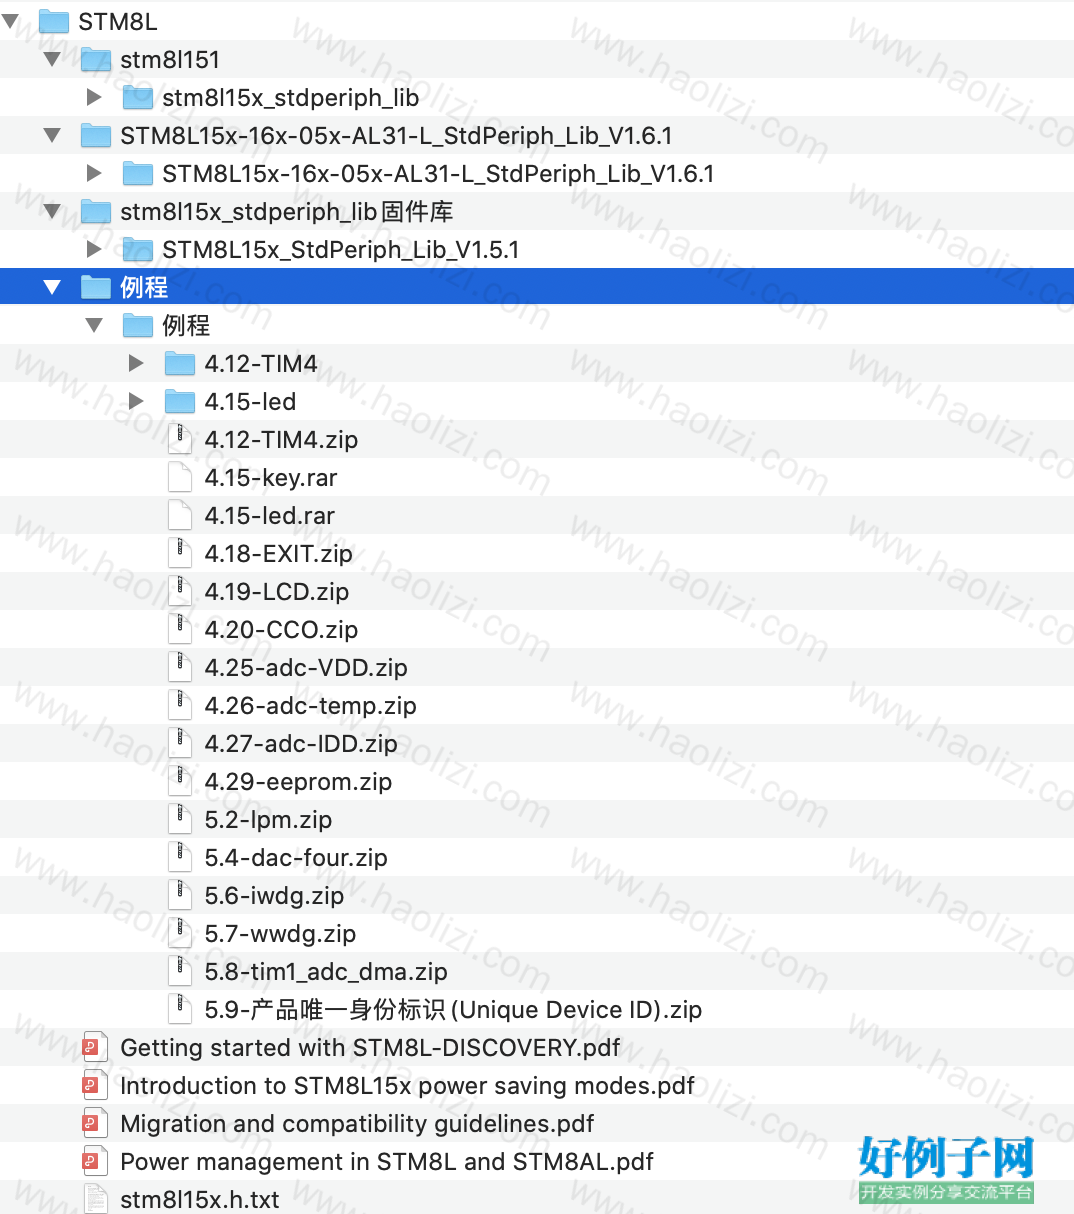The width and height of the screenshot is (1074, 1214).
Task: Click the STM8L root folder icon
Action: pyautogui.click(x=53, y=21)
